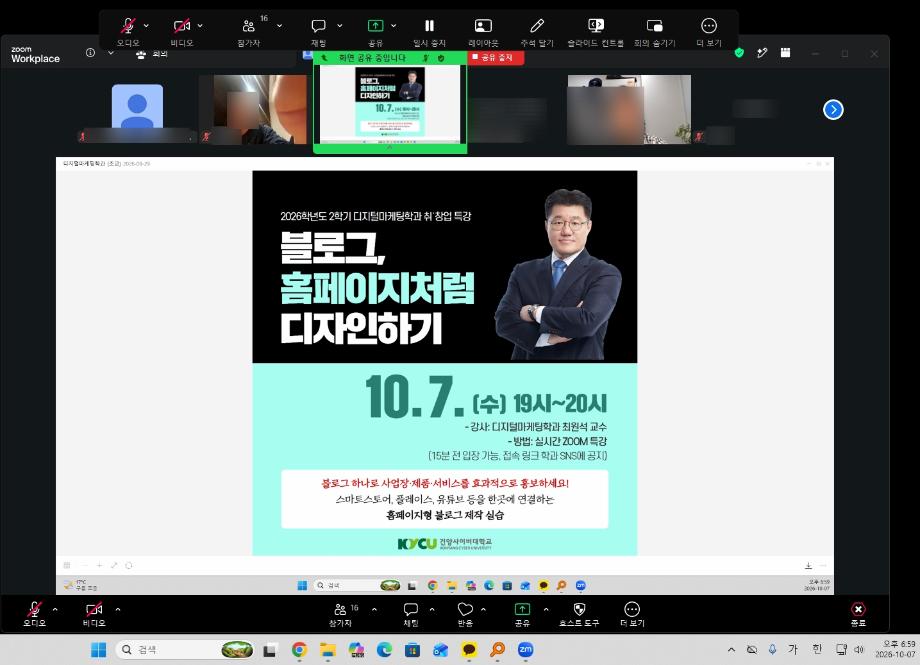Open Zoom app icon on taskbar

[x=525, y=650]
